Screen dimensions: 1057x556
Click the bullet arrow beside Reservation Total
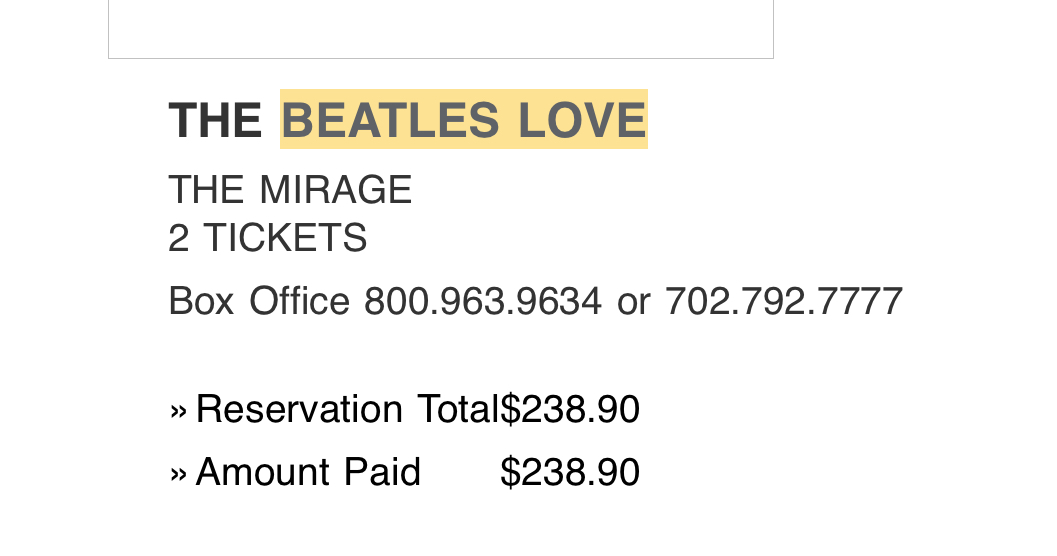(x=178, y=410)
